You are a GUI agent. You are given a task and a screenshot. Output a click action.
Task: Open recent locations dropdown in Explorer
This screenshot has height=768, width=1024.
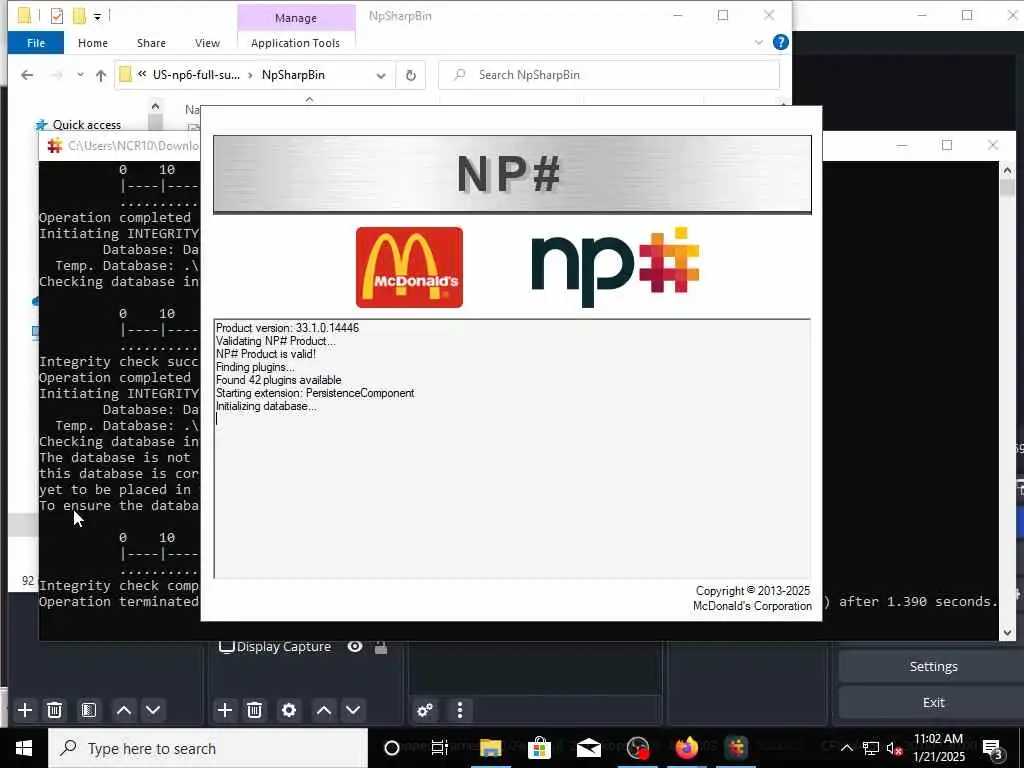80,75
